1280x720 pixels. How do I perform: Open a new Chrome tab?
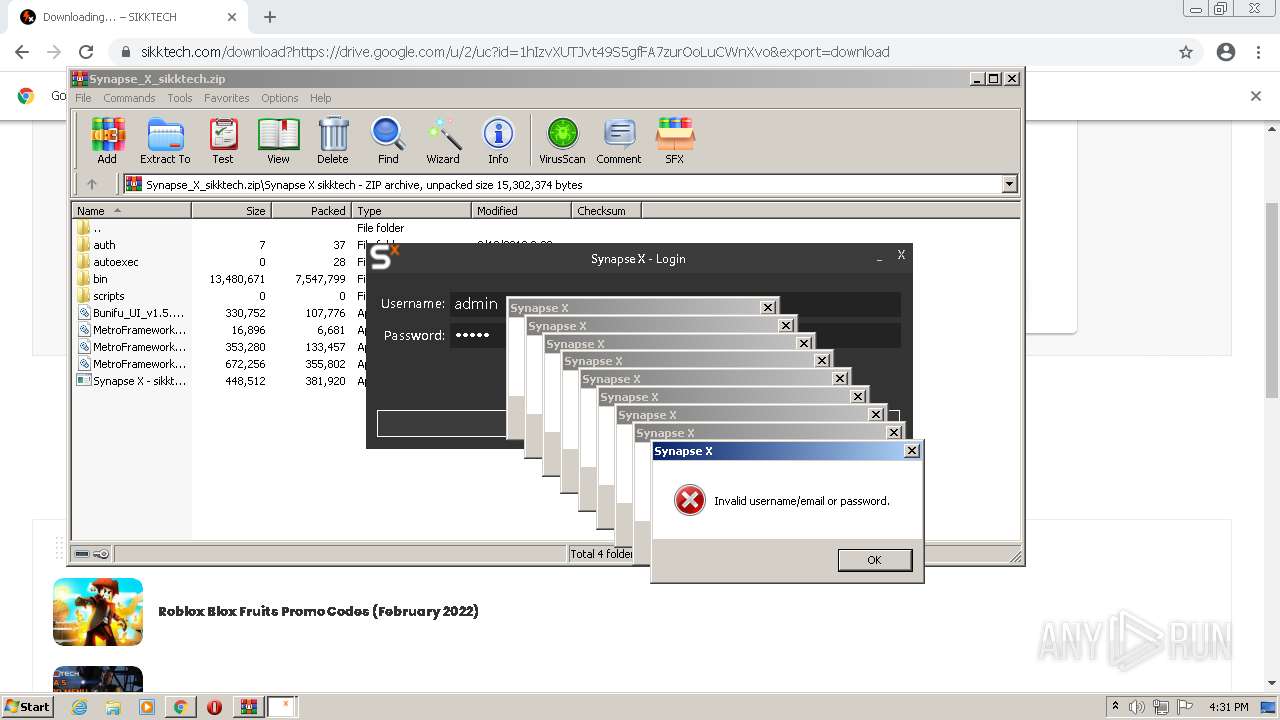[x=270, y=17]
